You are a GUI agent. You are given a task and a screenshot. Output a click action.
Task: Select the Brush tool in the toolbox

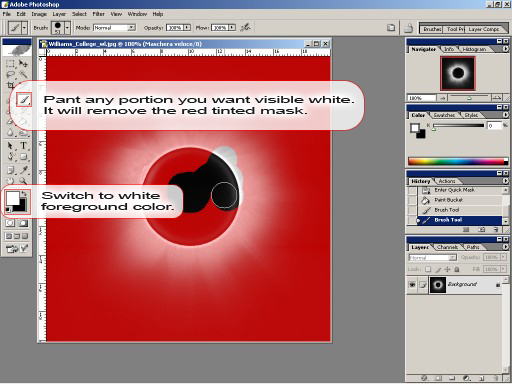pos(24,99)
